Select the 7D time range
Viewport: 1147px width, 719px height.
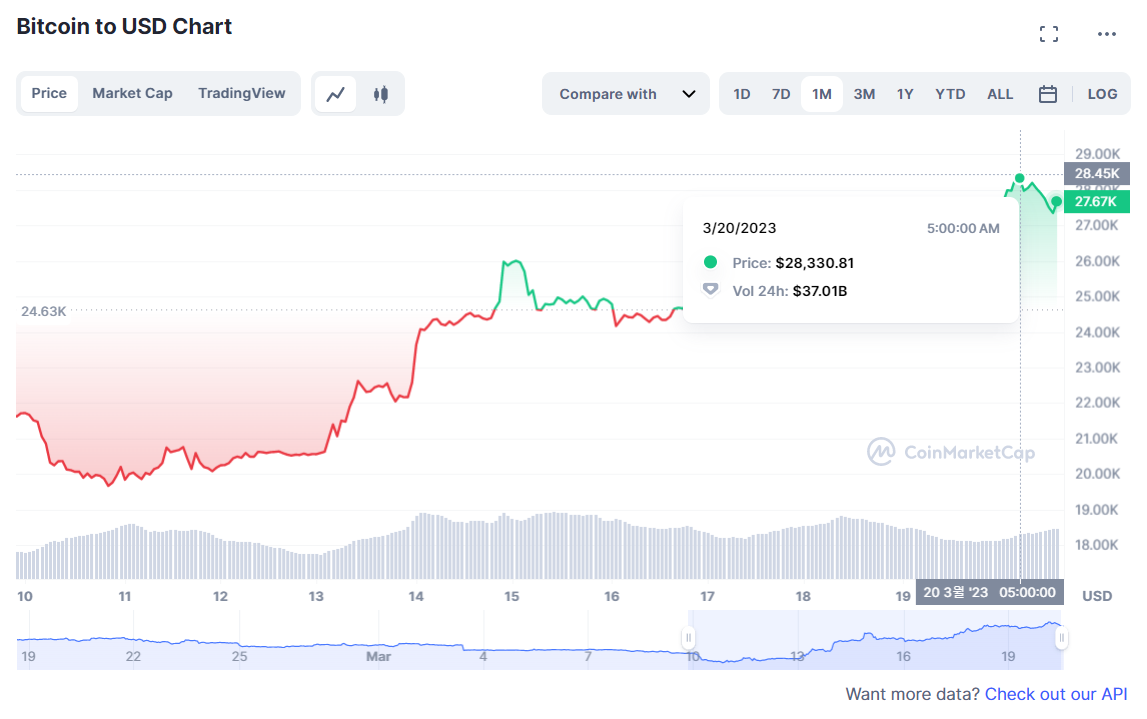coord(781,94)
